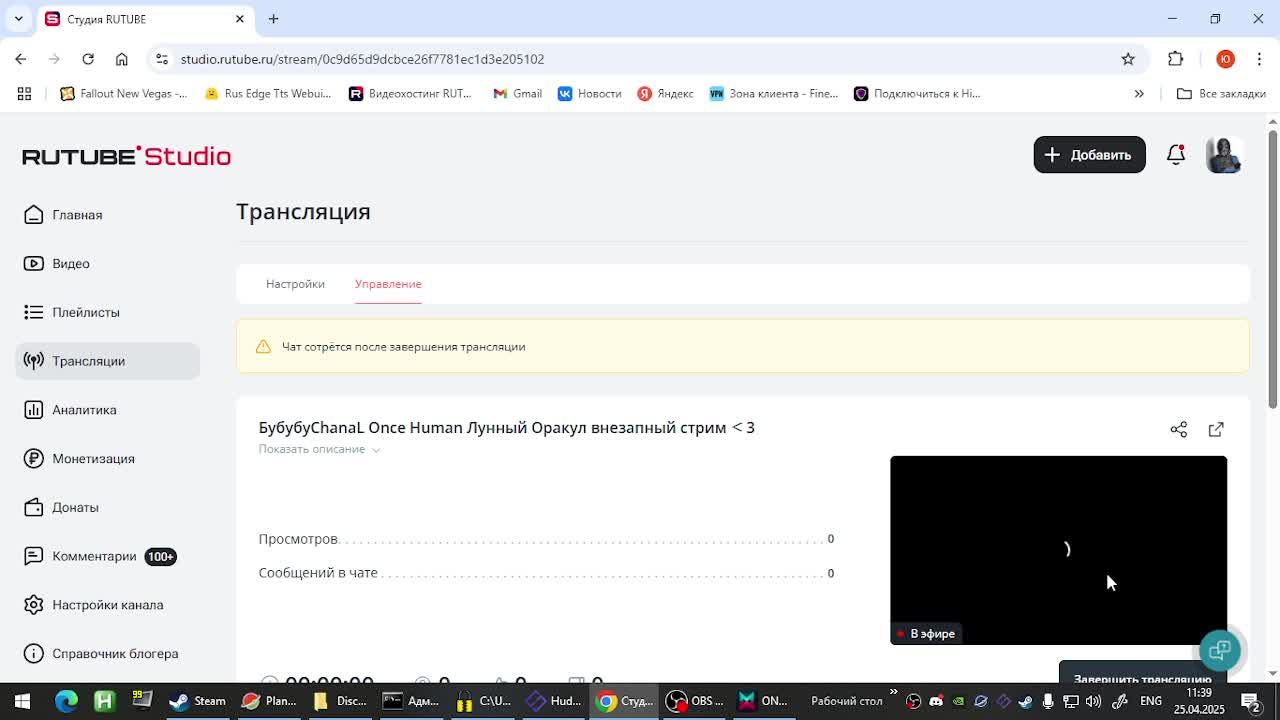Click the Добавить button

coord(1089,155)
